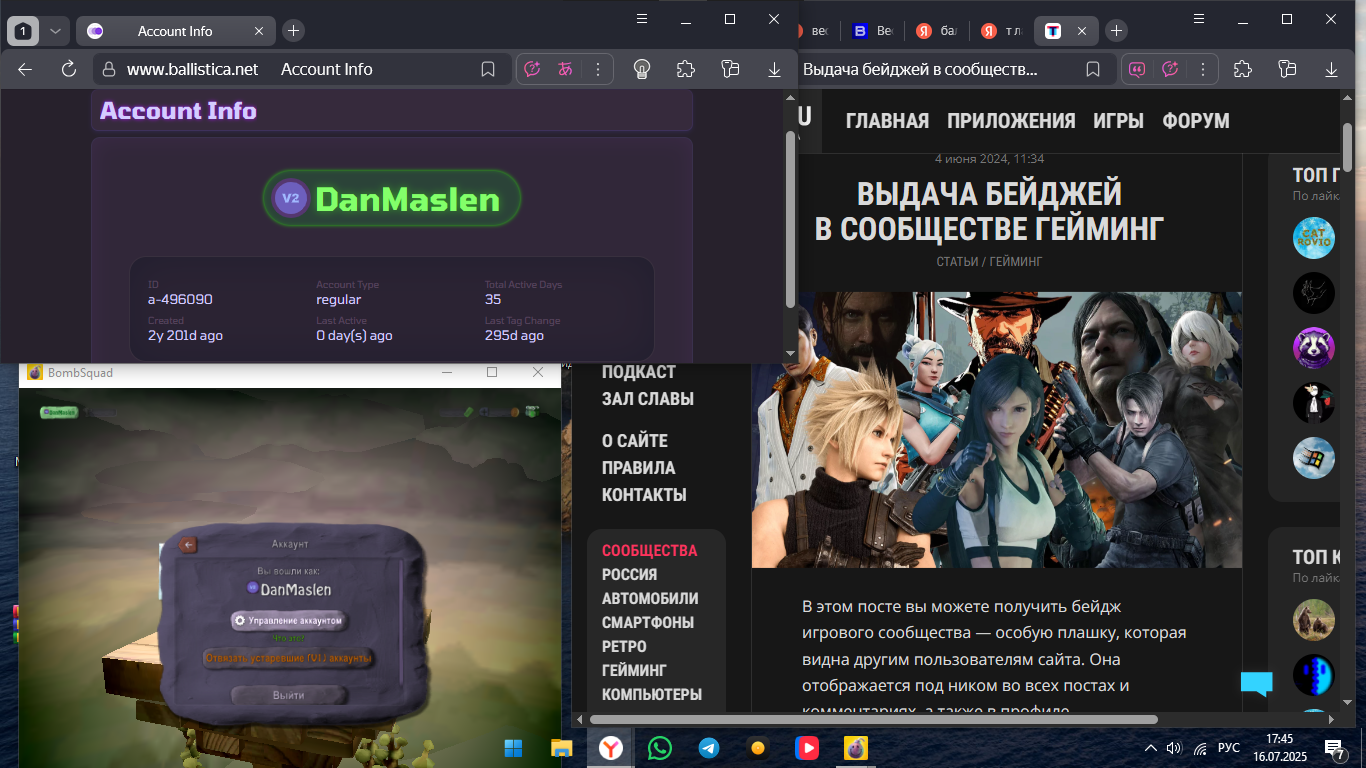
Task: Open the КОНТАКТЫ sidebar link
Action: (644, 495)
